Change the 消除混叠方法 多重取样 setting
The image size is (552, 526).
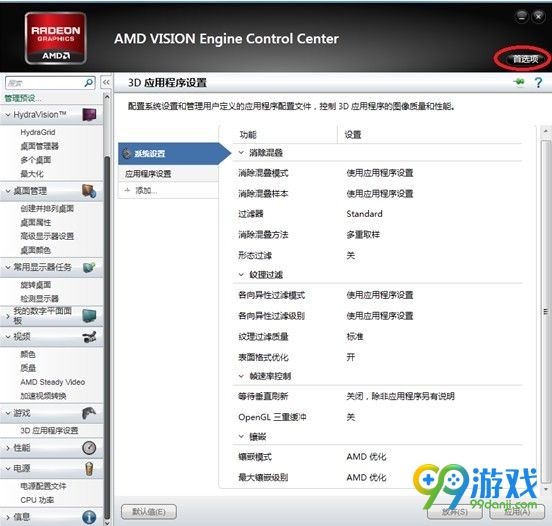[x=363, y=234]
